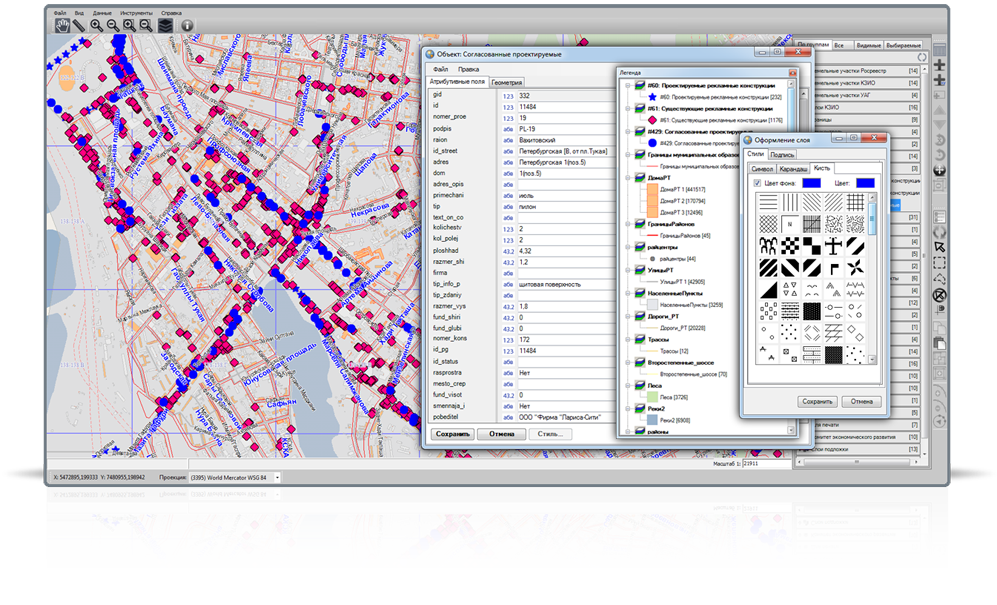Image resolution: width=997 pixels, height=605 pixels.
Task: Click 'Сохранить' in layer style dialog
Action: pos(817,402)
